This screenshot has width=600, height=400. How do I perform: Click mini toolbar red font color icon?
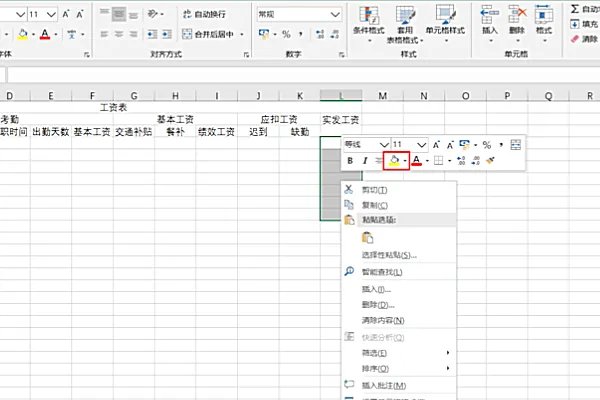pos(417,161)
